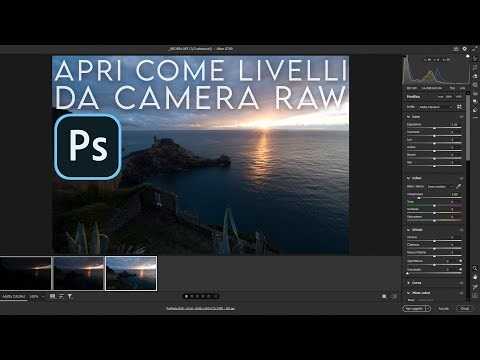This screenshot has height=360, width=480.
Task: Click the Temperatura slider
Action: coord(434,198)
